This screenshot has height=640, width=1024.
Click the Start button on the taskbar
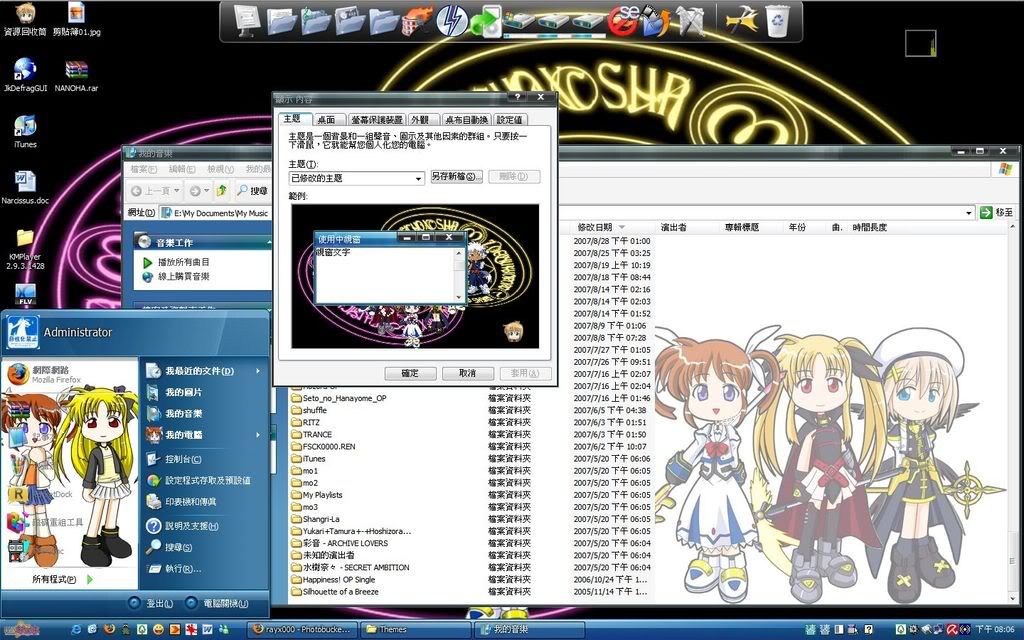coord(22,628)
